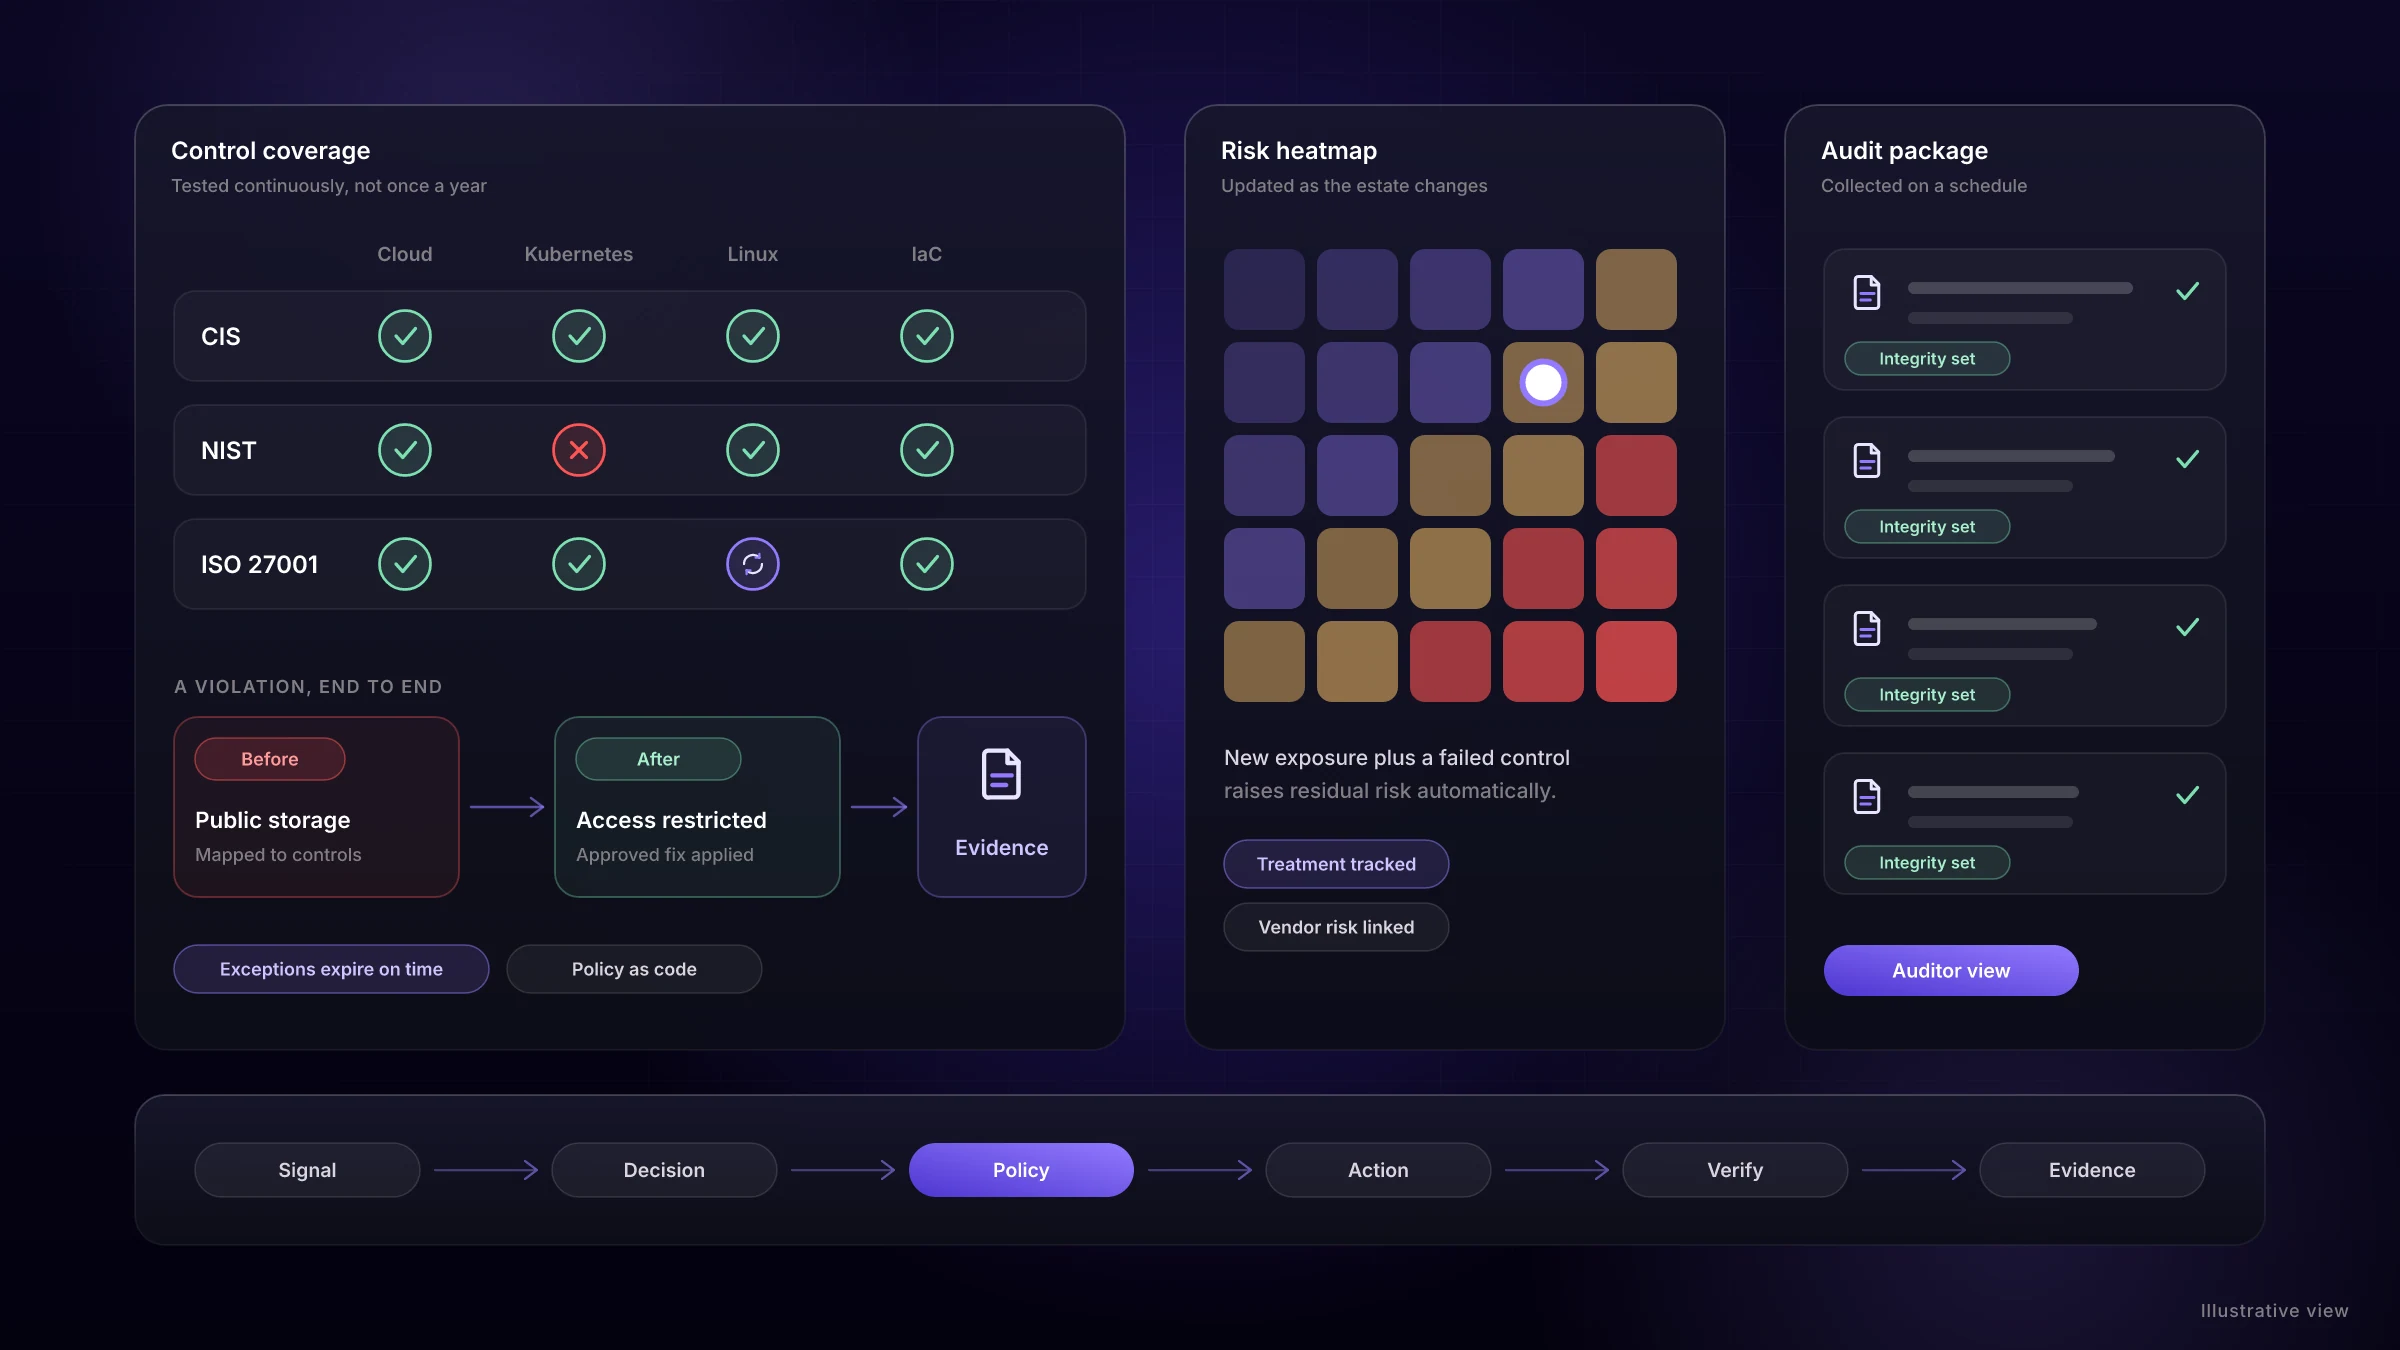Select the Decision pipeline step
This screenshot has width=2400, height=1350.
click(x=664, y=1170)
